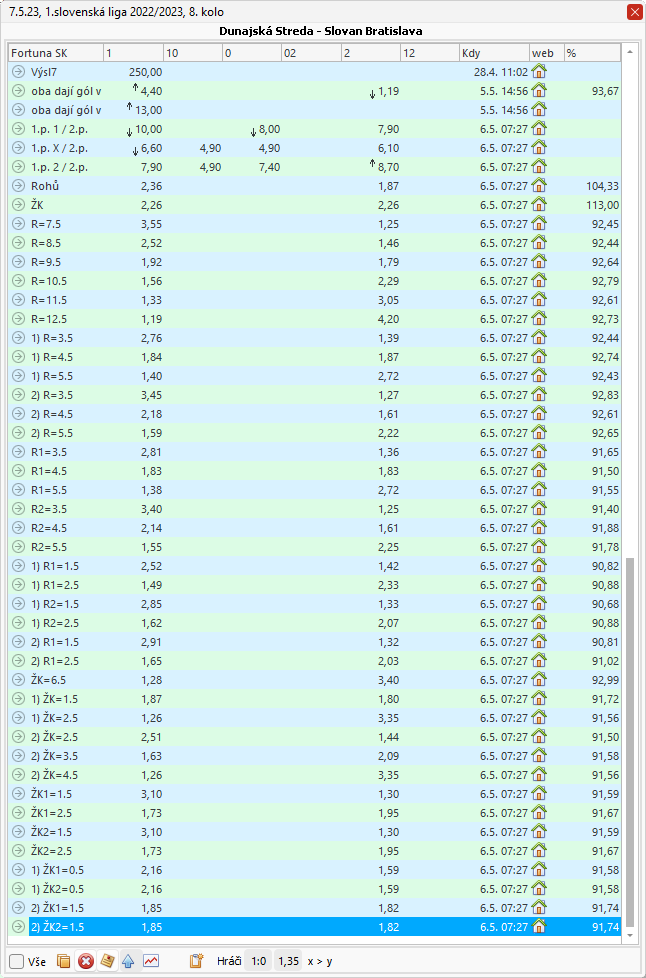
Task: Open web house icon for 1.p. X / 2.p. row
Action: (x=539, y=148)
